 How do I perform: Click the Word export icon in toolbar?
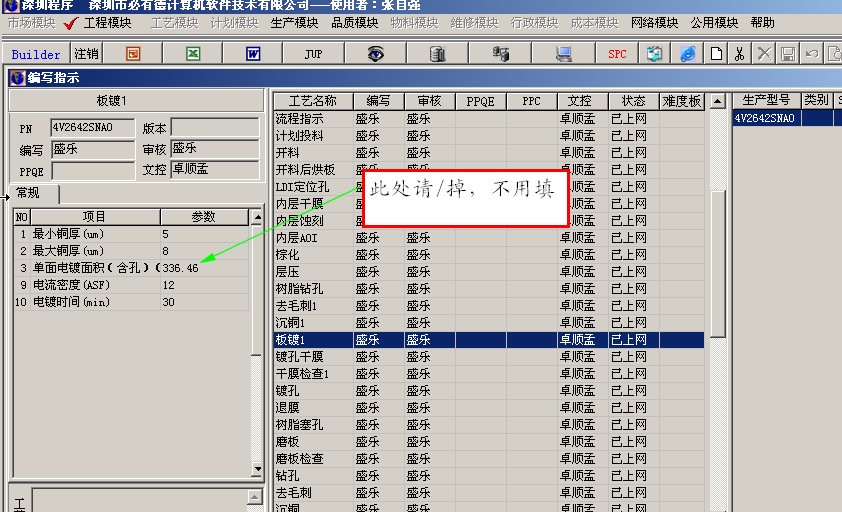(253, 54)
